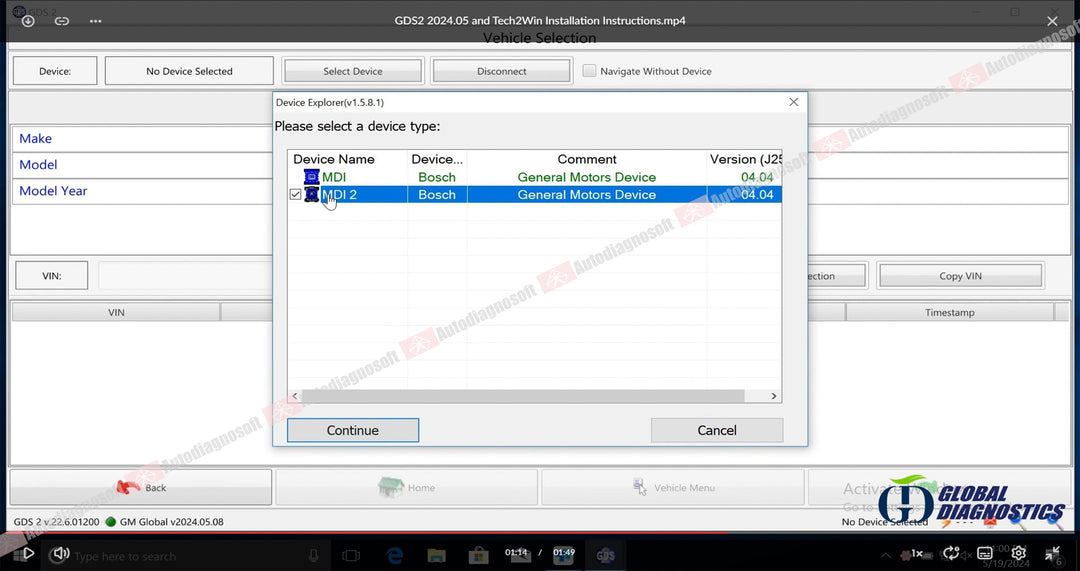This screenshot has width=1080, height=571.
Task: Click the Disconnect button
Action: tap(501, 71)
